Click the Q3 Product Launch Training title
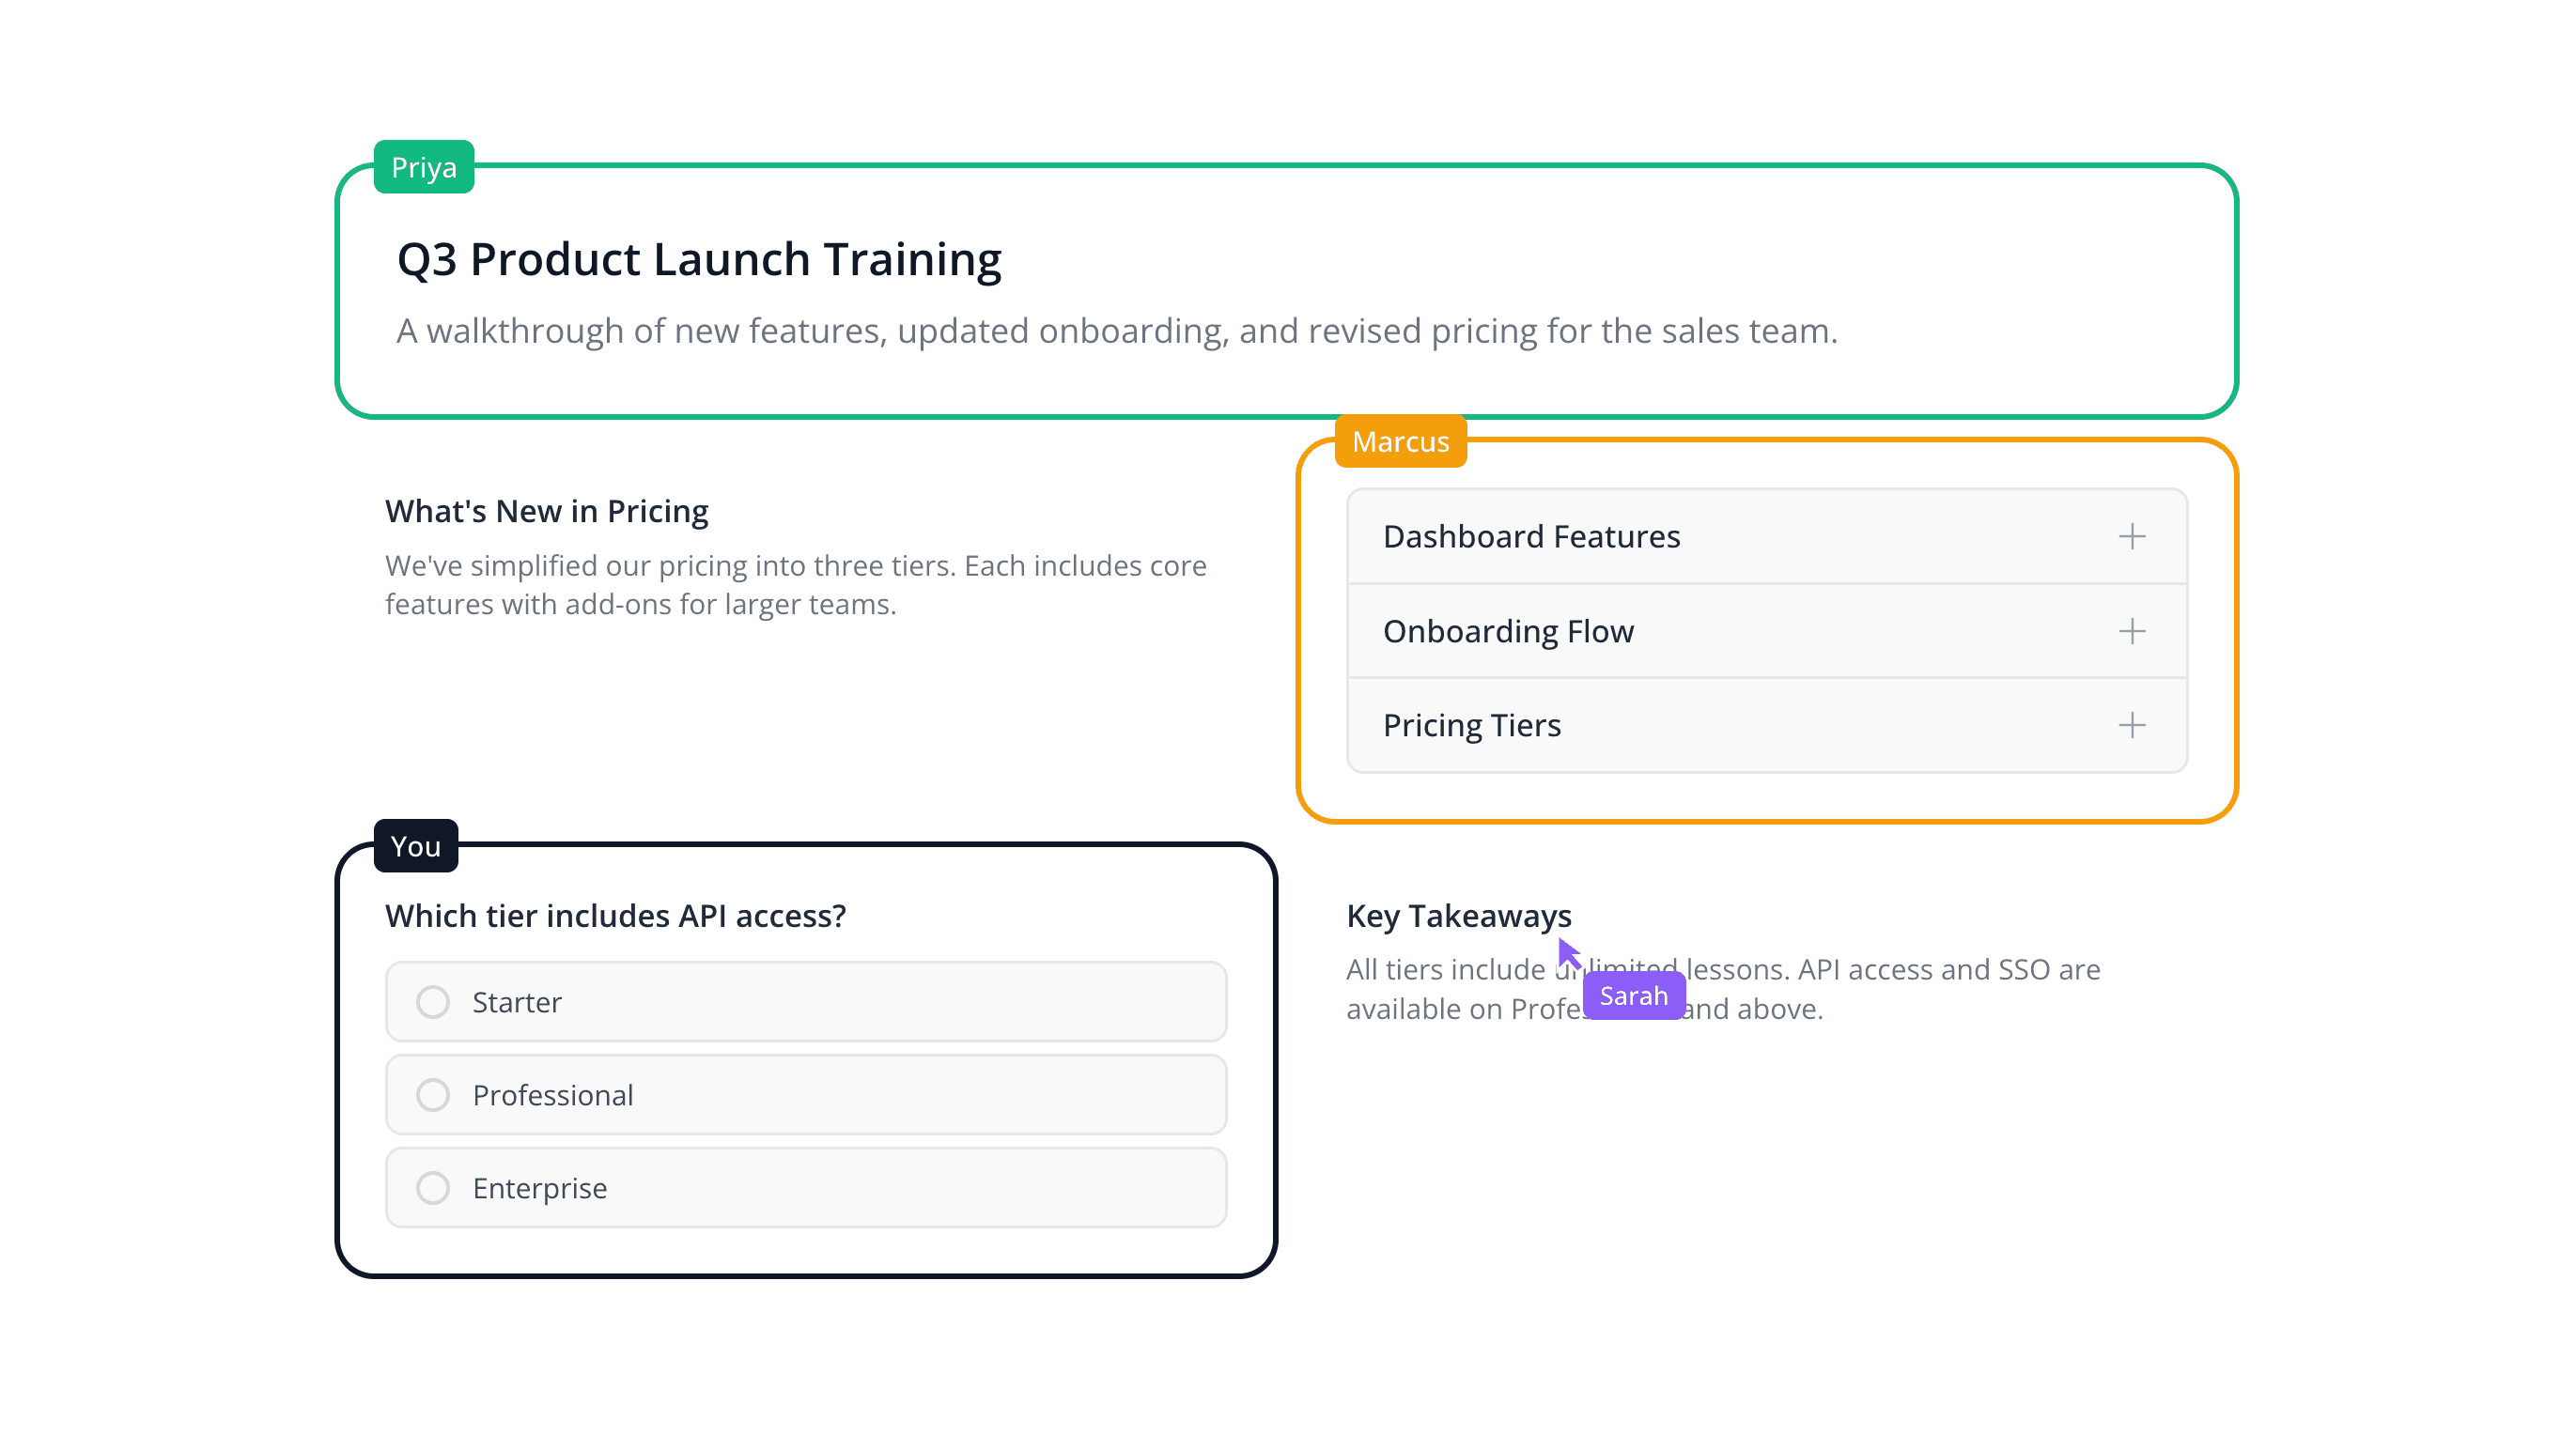Screen dimensions: 2576x1435 click(x=698, y=258)
